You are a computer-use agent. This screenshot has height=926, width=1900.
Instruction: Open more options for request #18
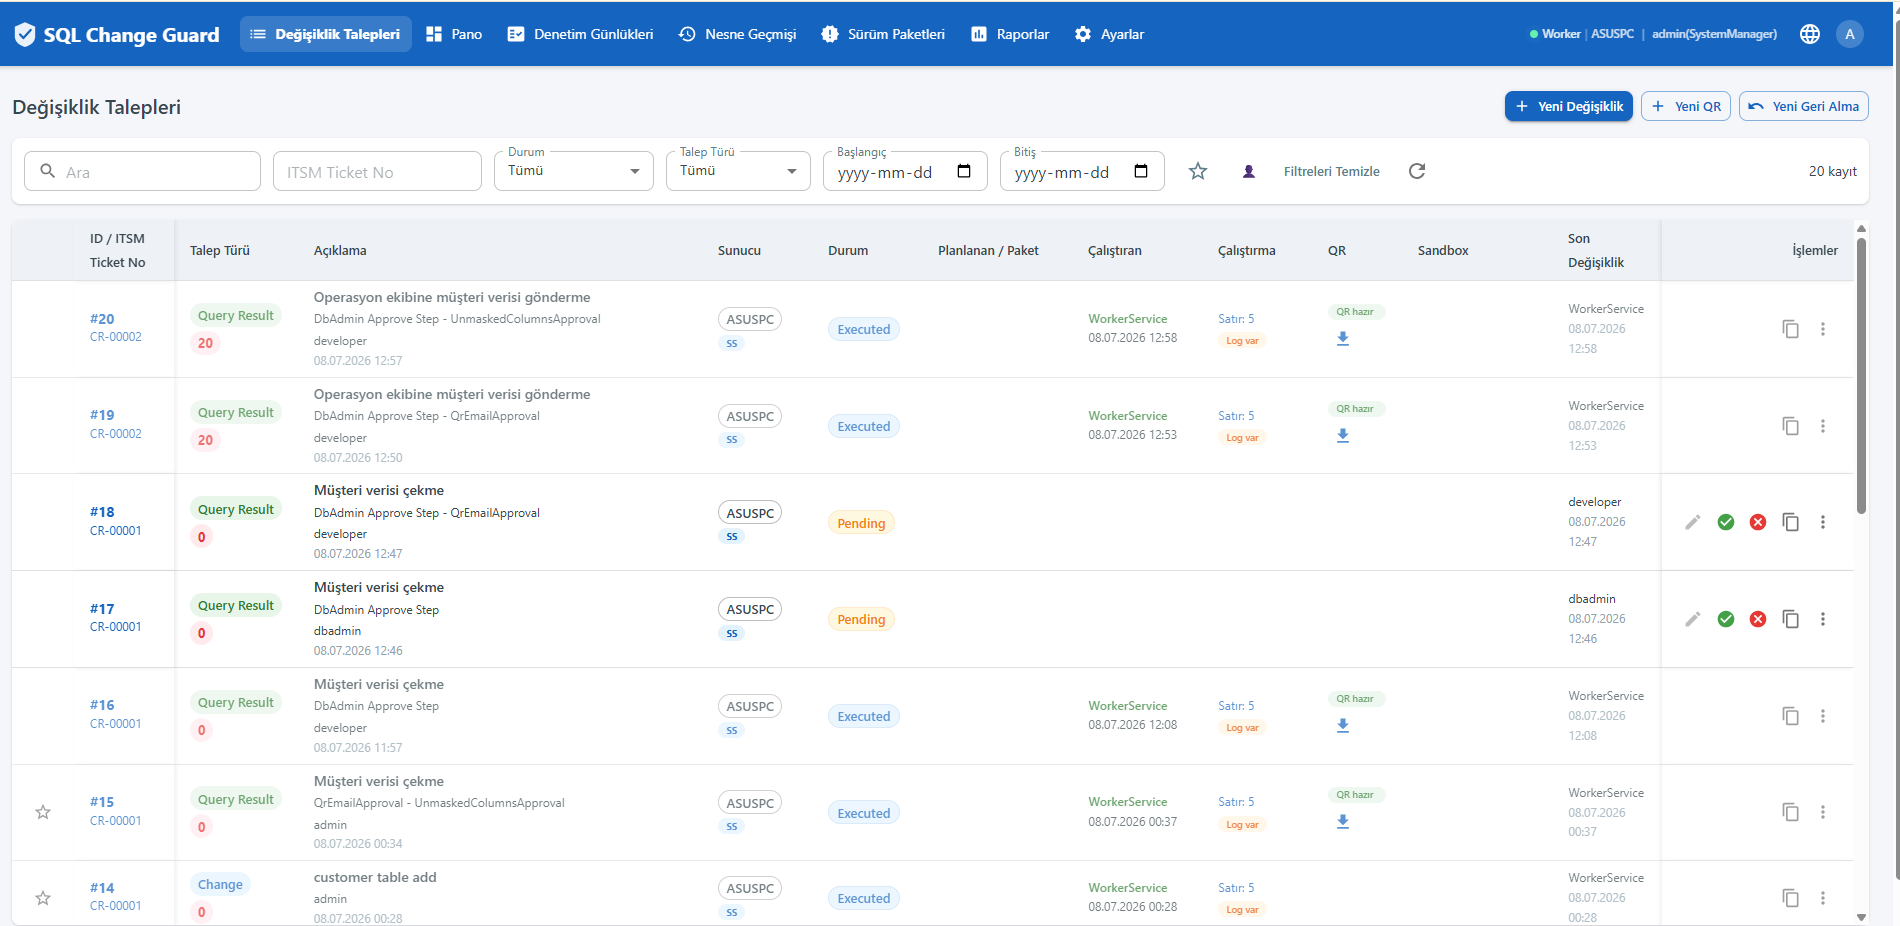[x=1823, y=522]
